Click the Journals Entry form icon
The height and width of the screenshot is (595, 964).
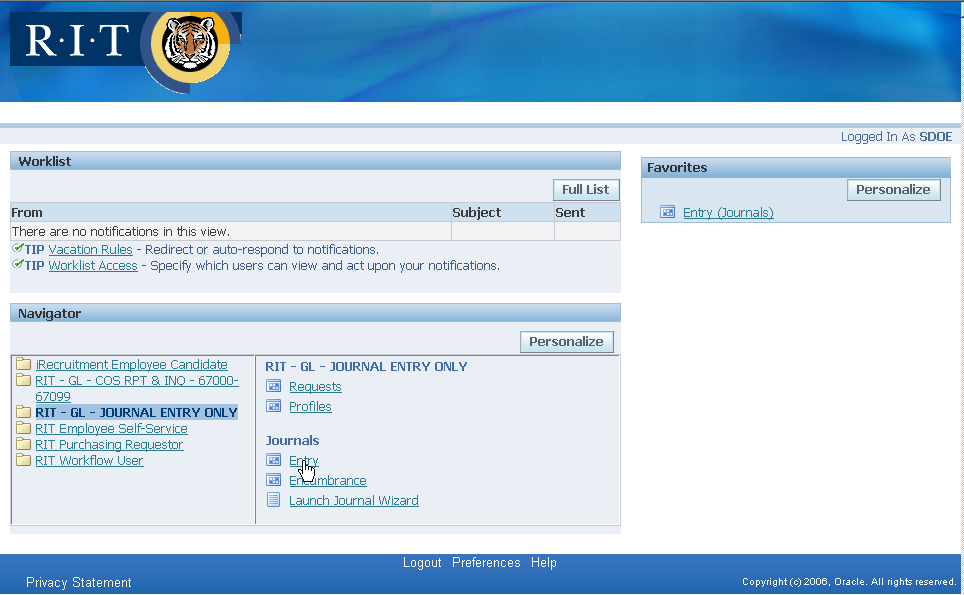coord(274,461)
